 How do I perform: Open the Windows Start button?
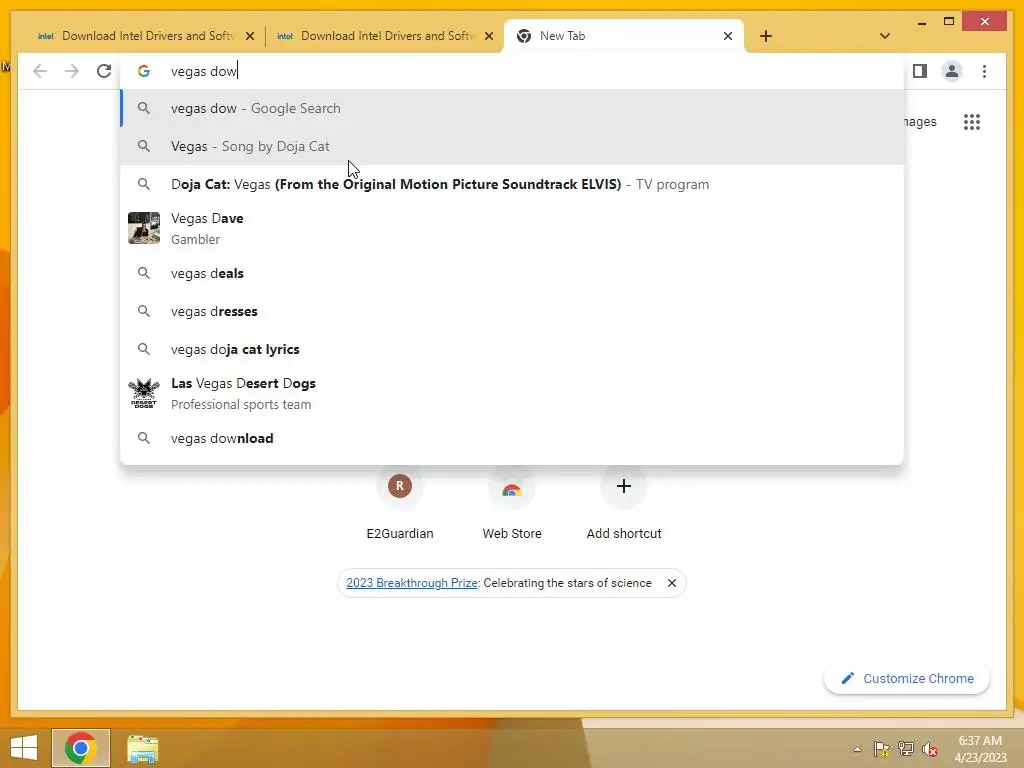[x=24, y=748]
